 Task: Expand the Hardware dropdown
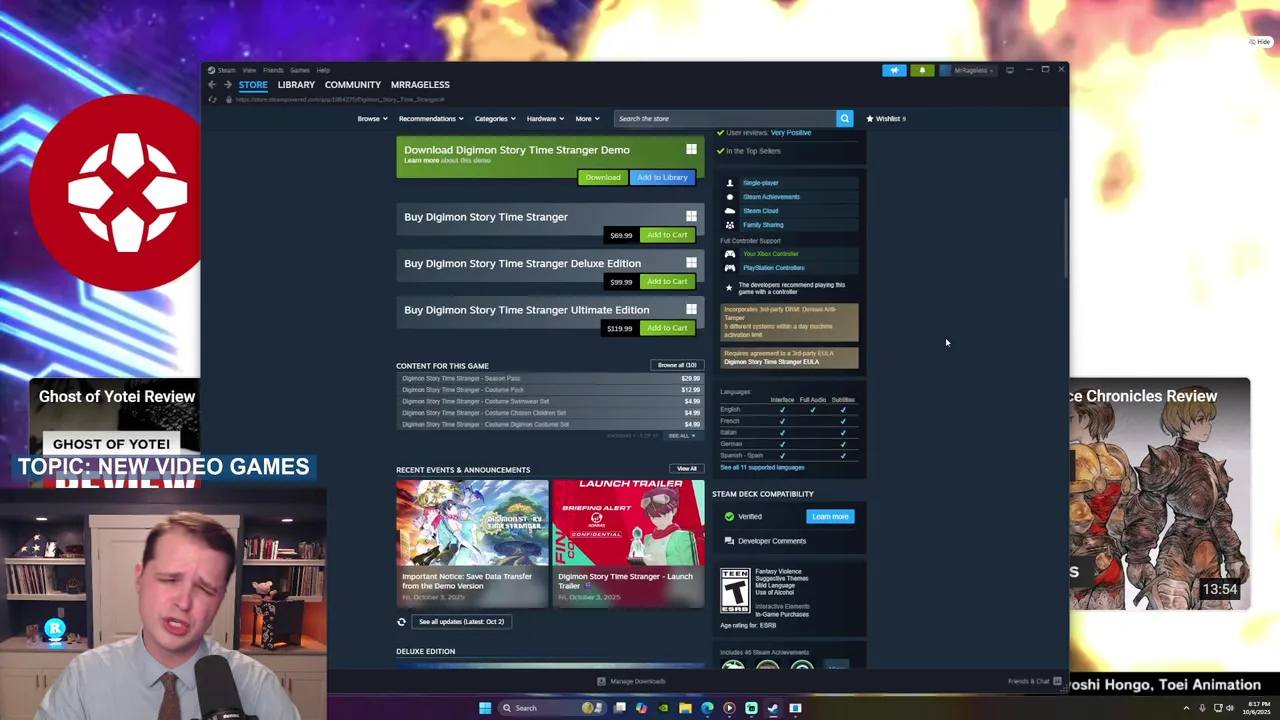click(x=545, y=118)
